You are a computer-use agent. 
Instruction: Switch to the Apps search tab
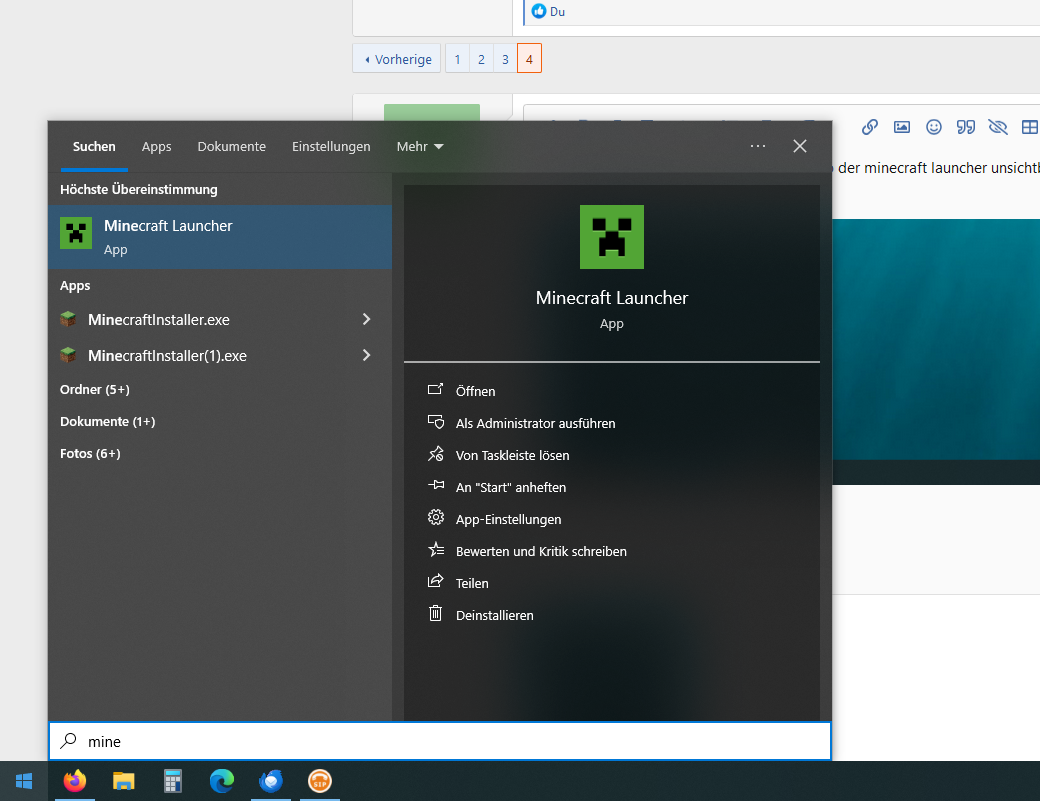coord(157,147)
